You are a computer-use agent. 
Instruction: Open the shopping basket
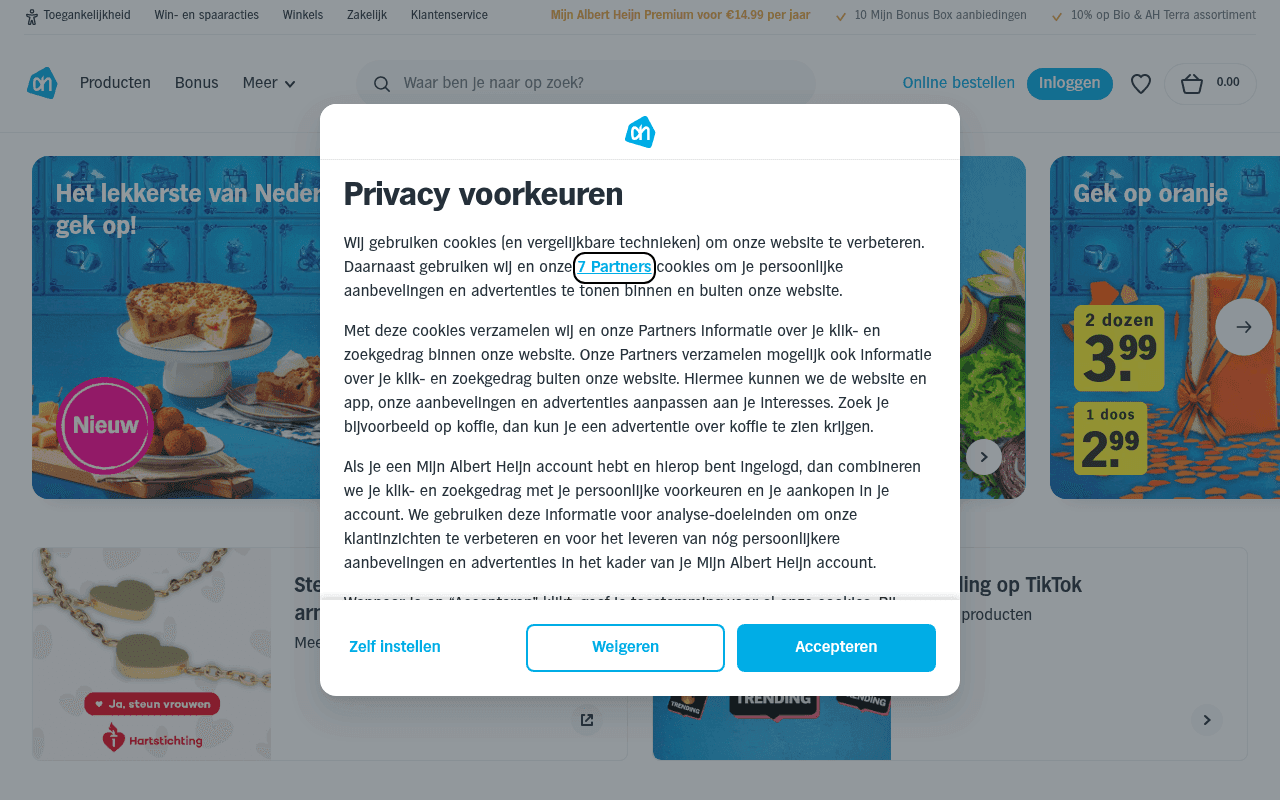[1208, 83]
